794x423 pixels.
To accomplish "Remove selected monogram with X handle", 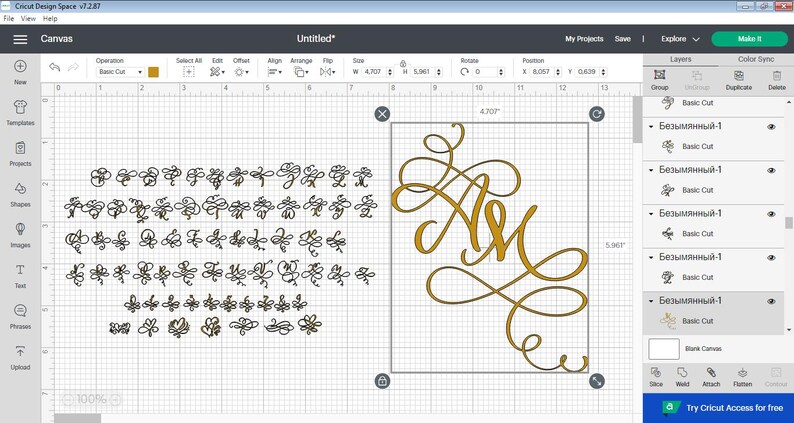I will (x=382, y=114).
